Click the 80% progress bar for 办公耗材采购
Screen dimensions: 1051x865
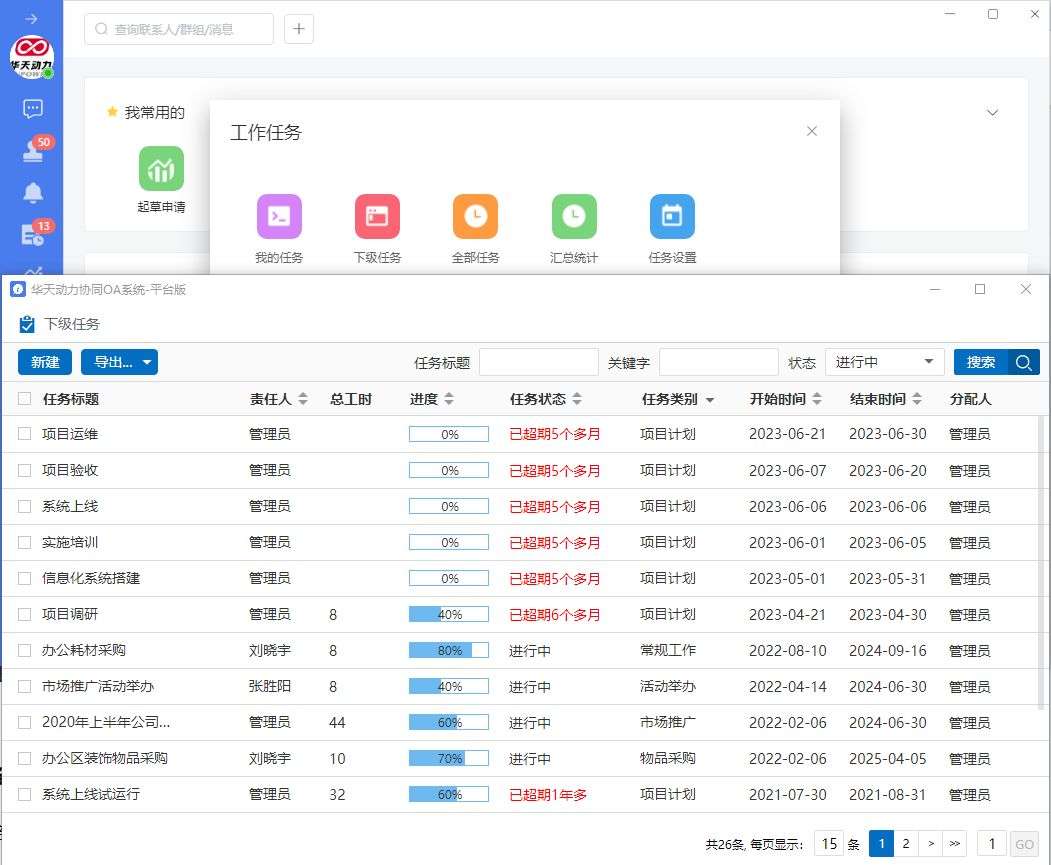[449, 651]
